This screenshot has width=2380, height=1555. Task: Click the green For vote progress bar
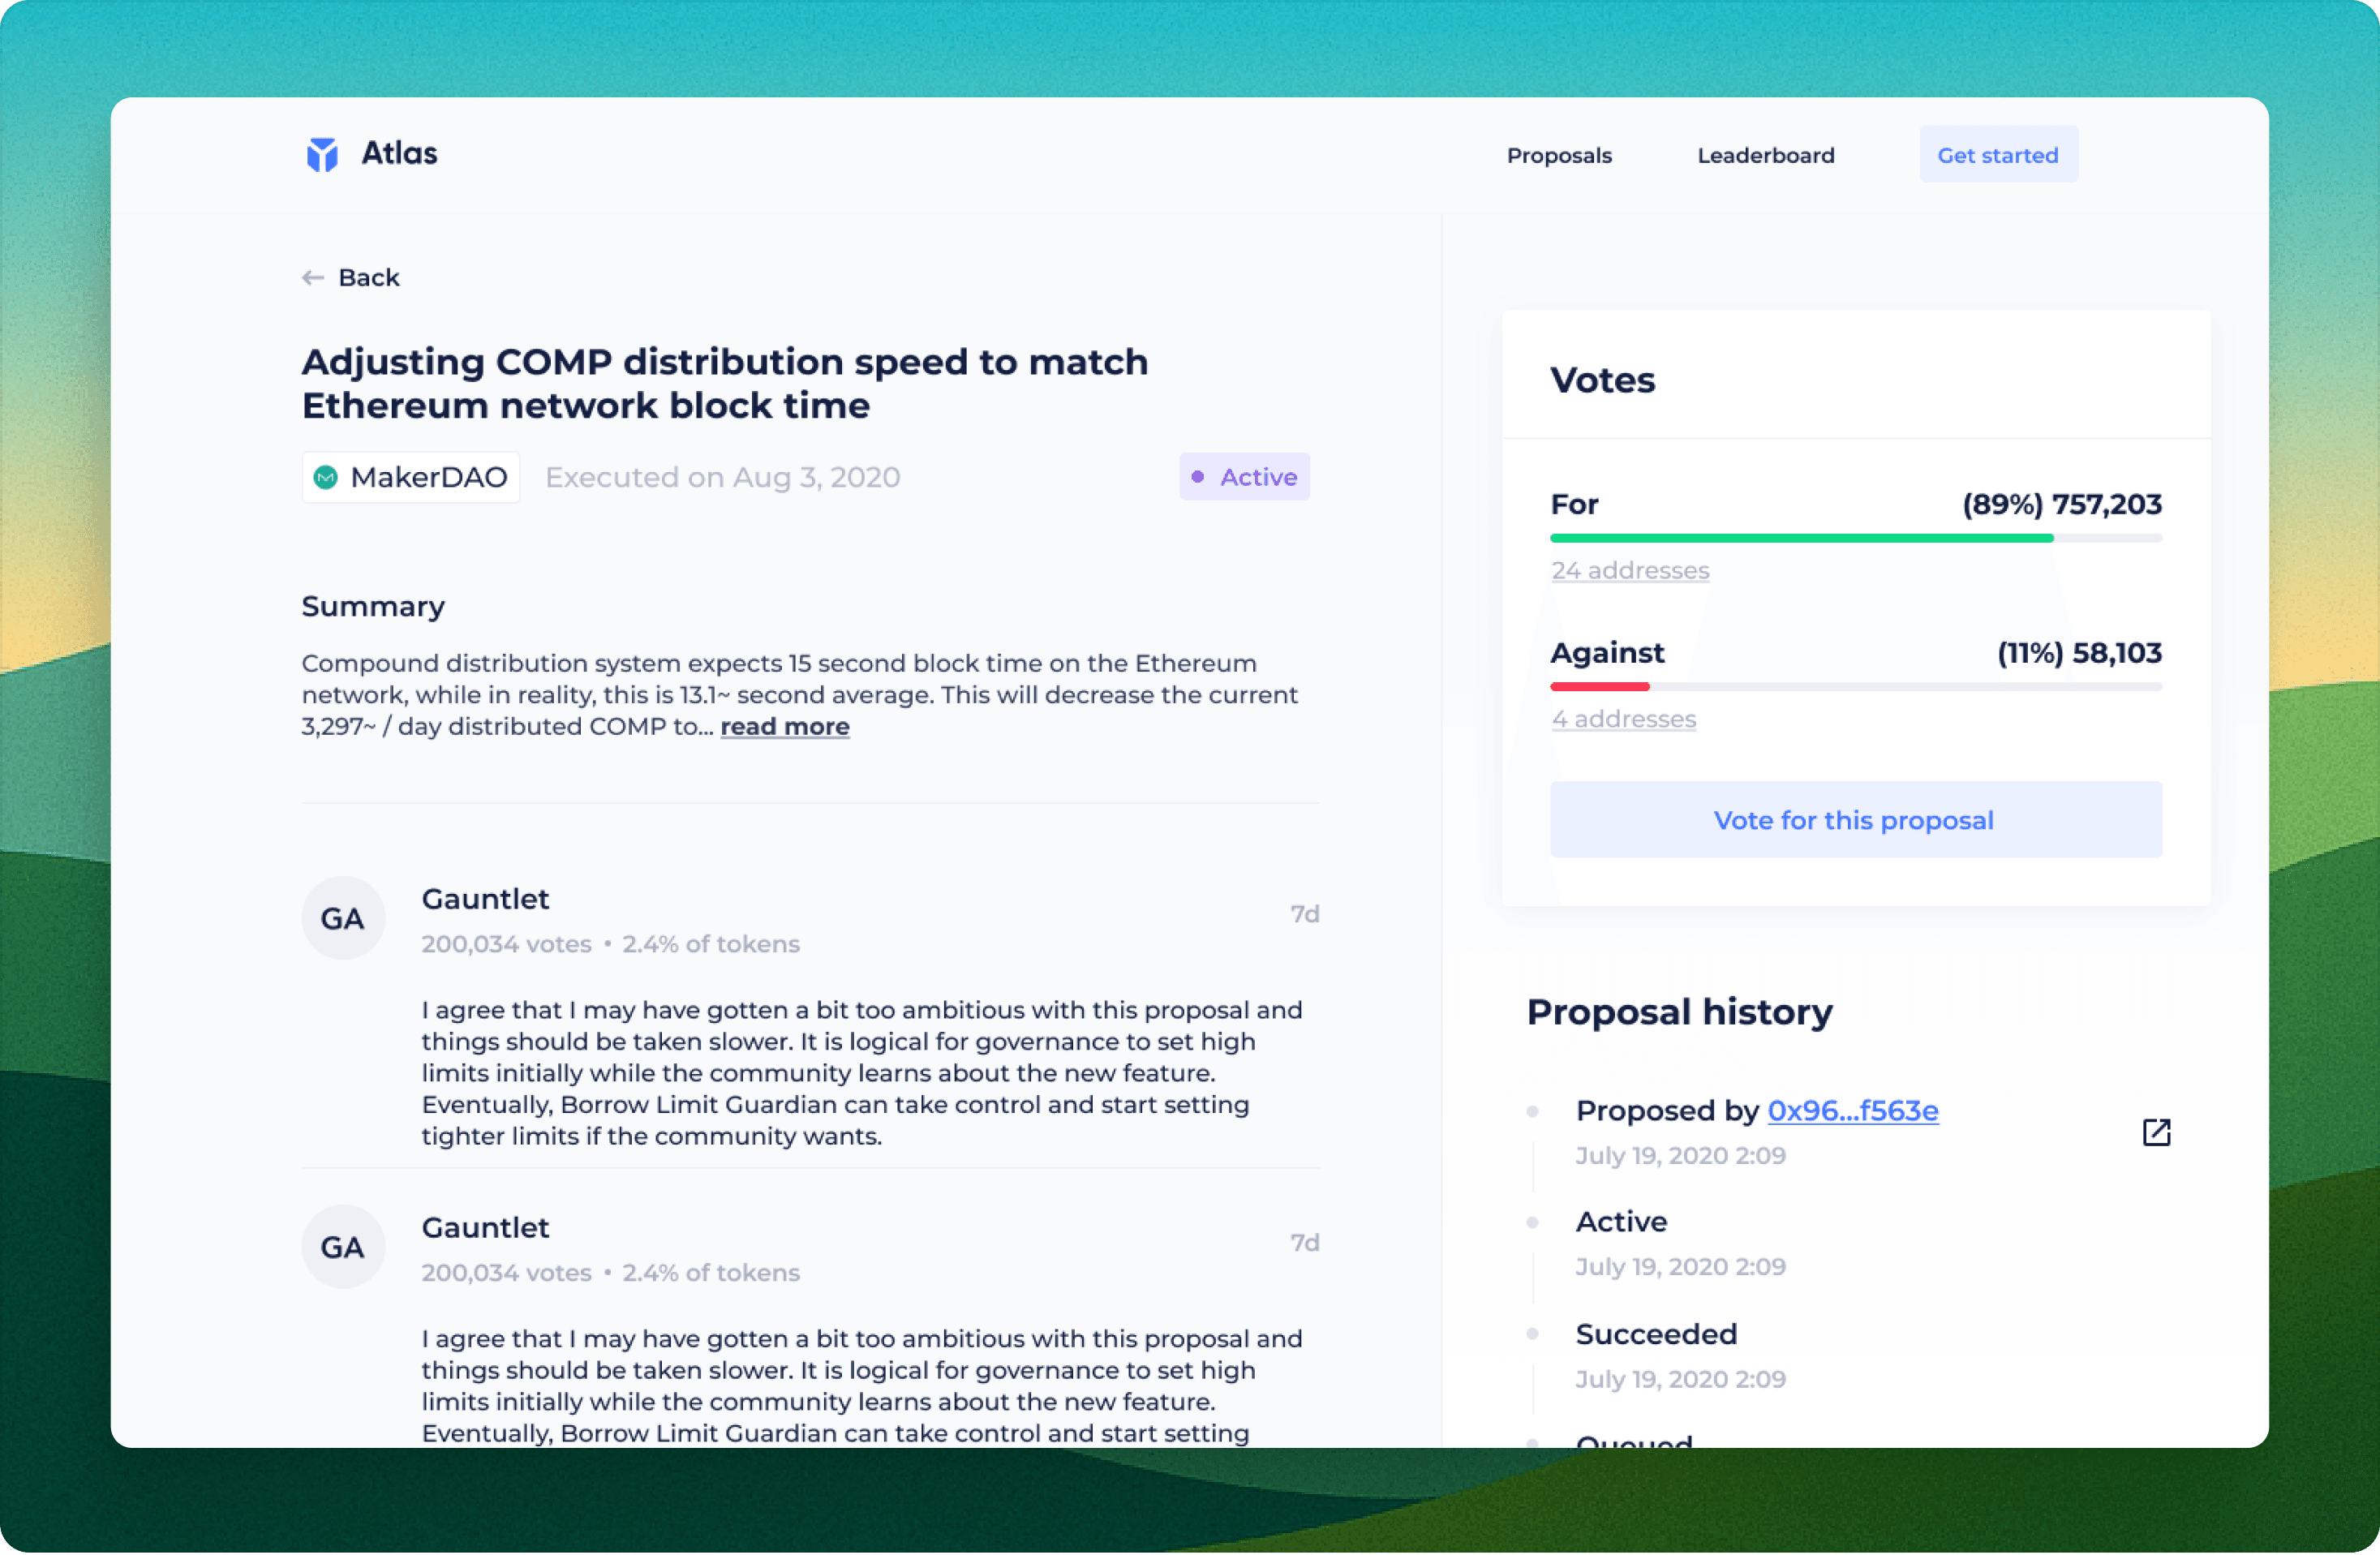pos(1800,538)
